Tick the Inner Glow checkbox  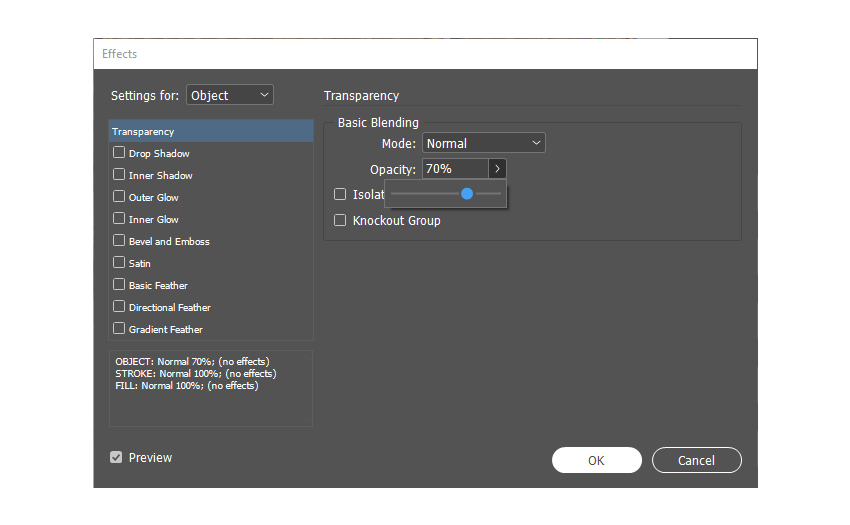coord(119,219)
